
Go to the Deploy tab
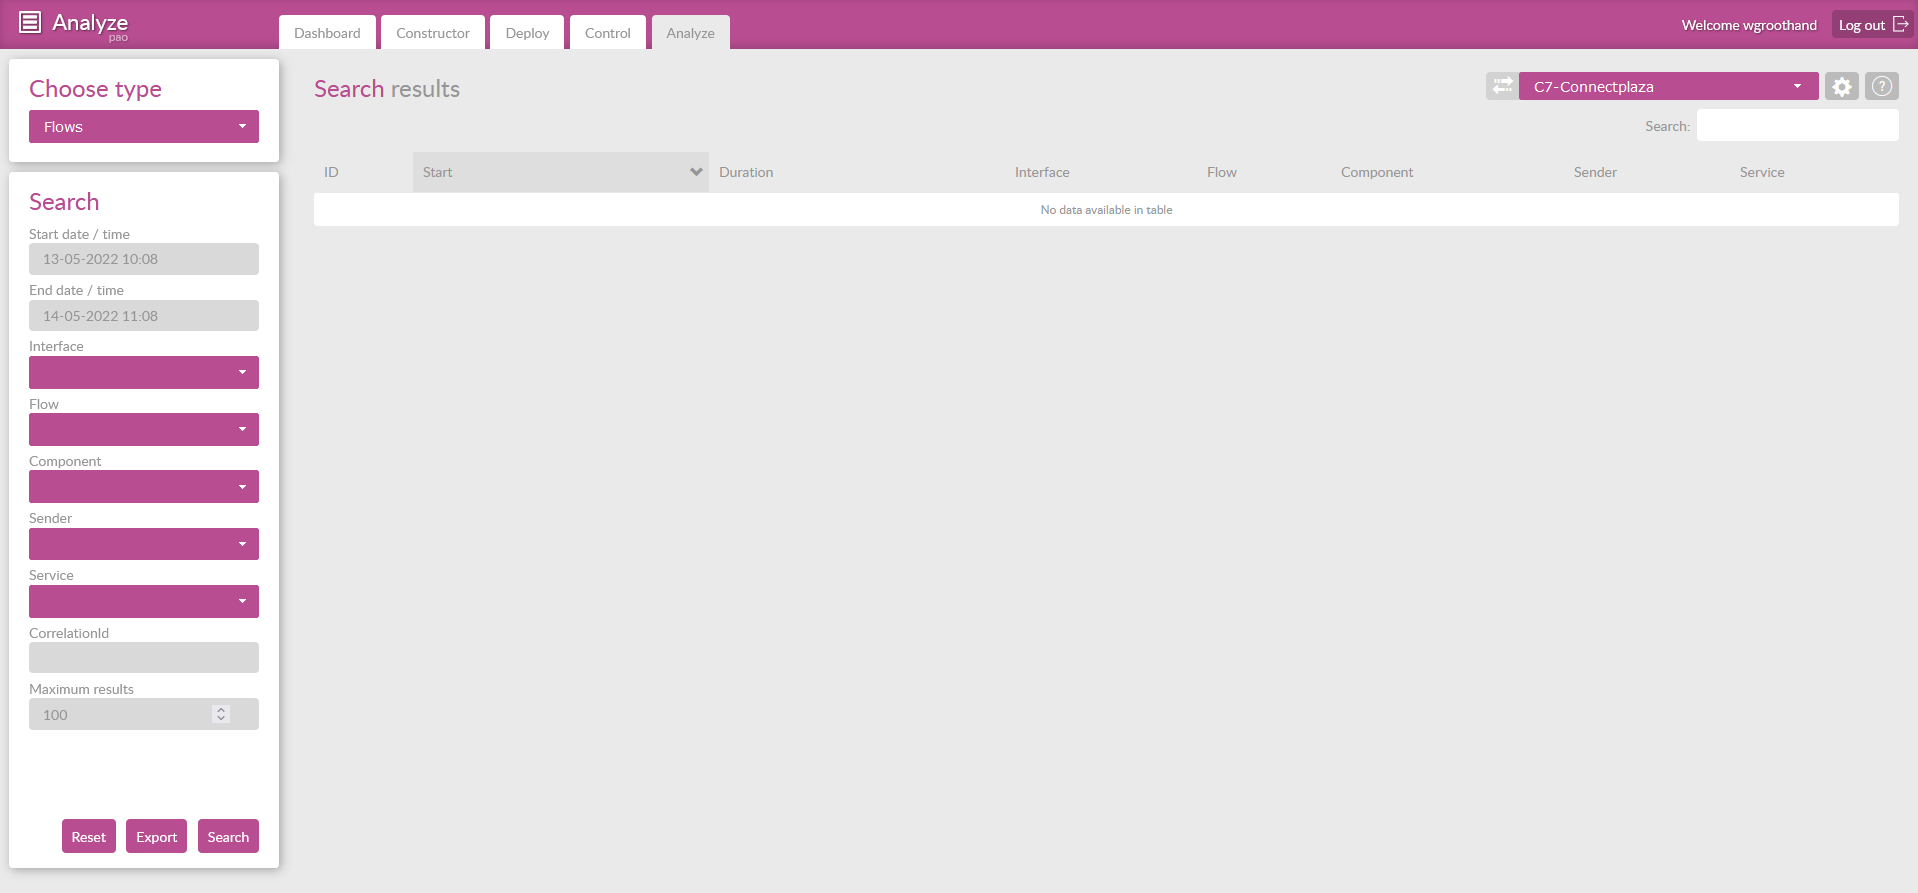pyautogui.click(x=527, y=33)
